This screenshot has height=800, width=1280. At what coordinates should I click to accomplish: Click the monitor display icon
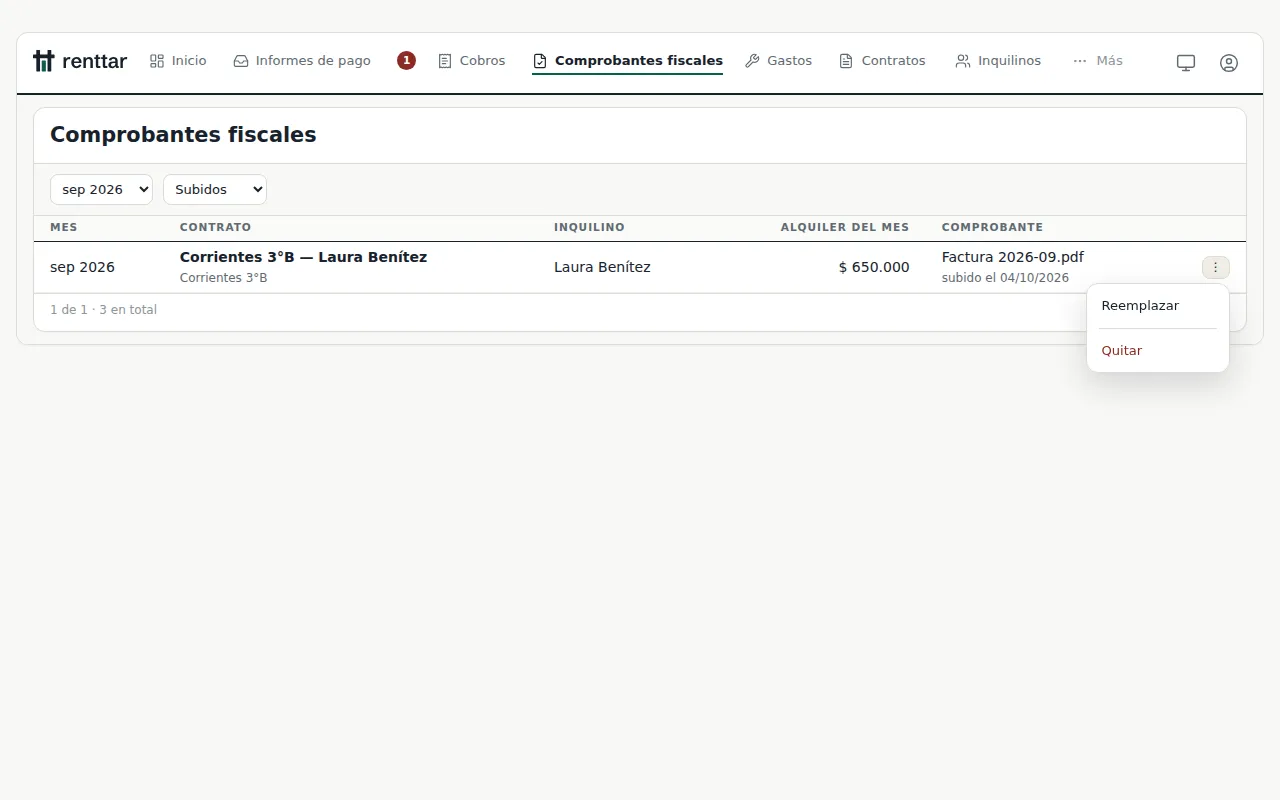pos(1186,62)
